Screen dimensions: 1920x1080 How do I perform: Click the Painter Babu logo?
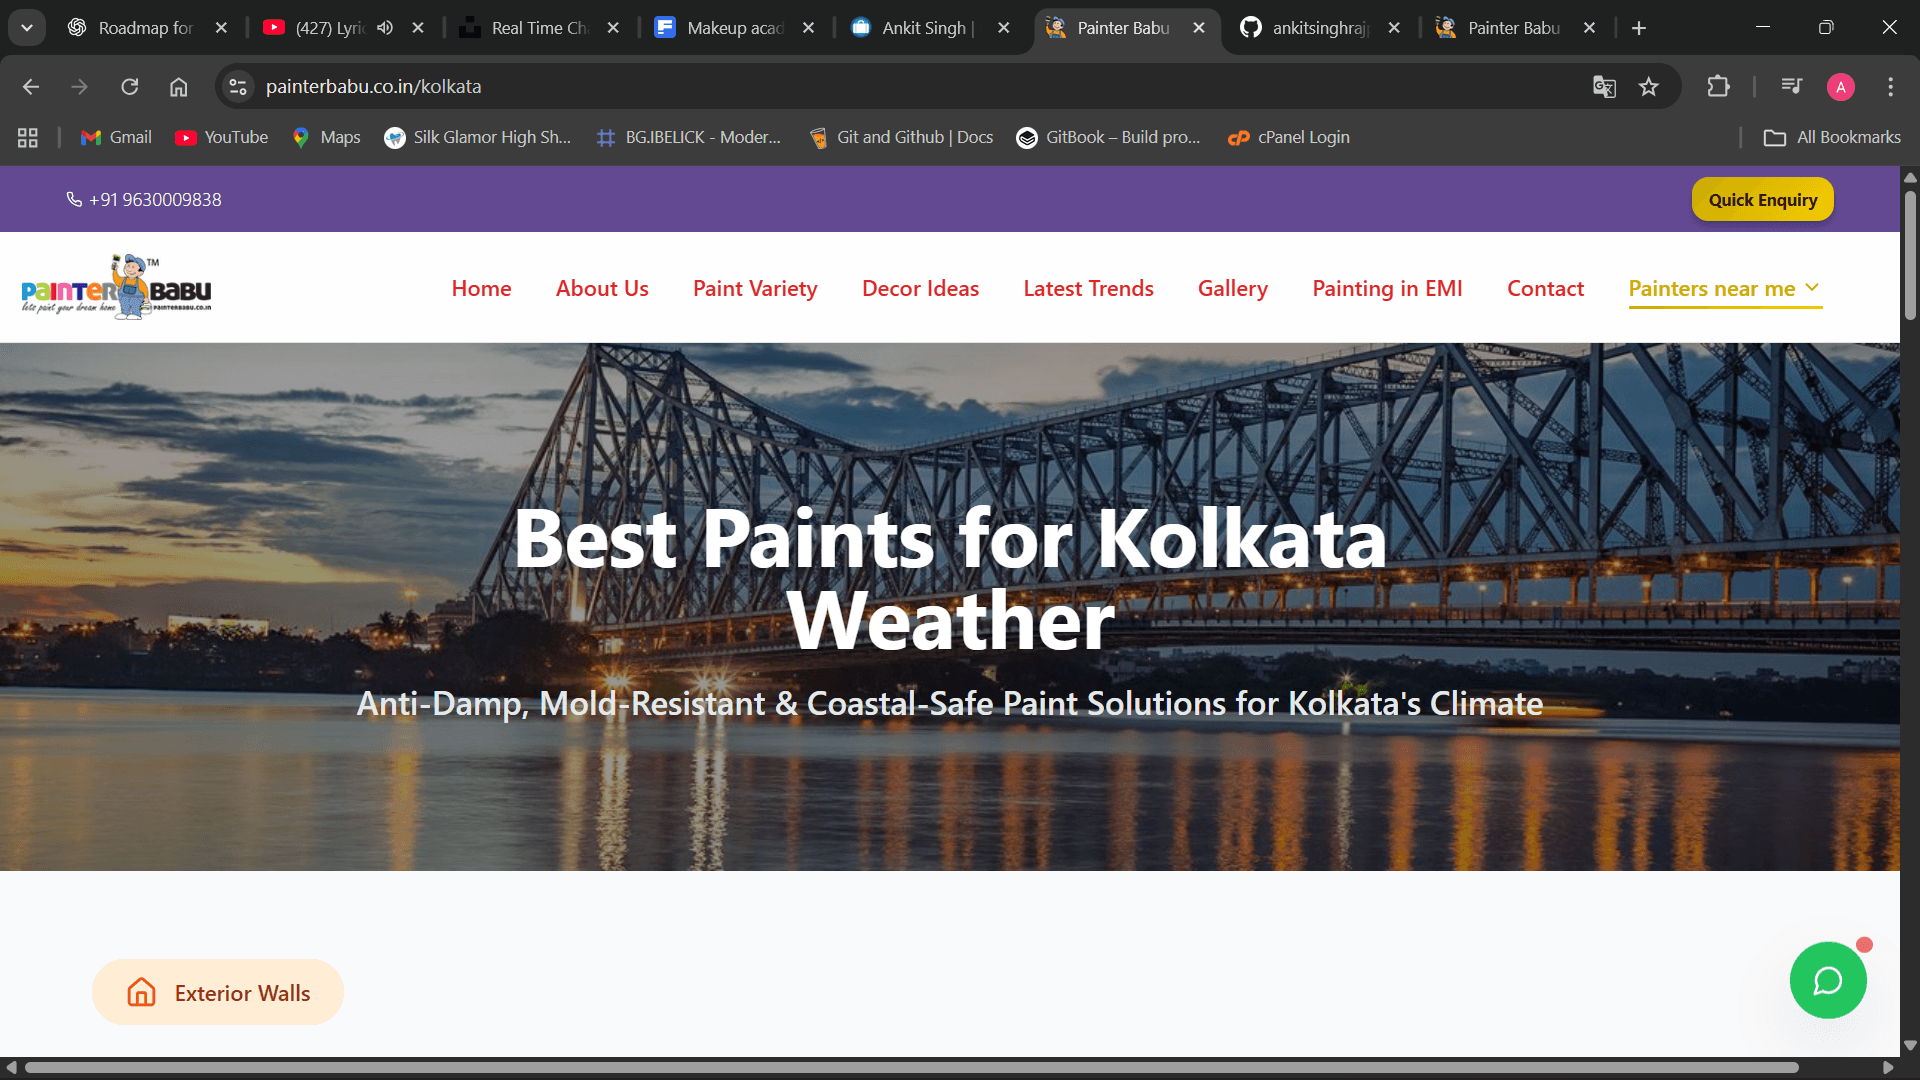[x=116, y=288]
